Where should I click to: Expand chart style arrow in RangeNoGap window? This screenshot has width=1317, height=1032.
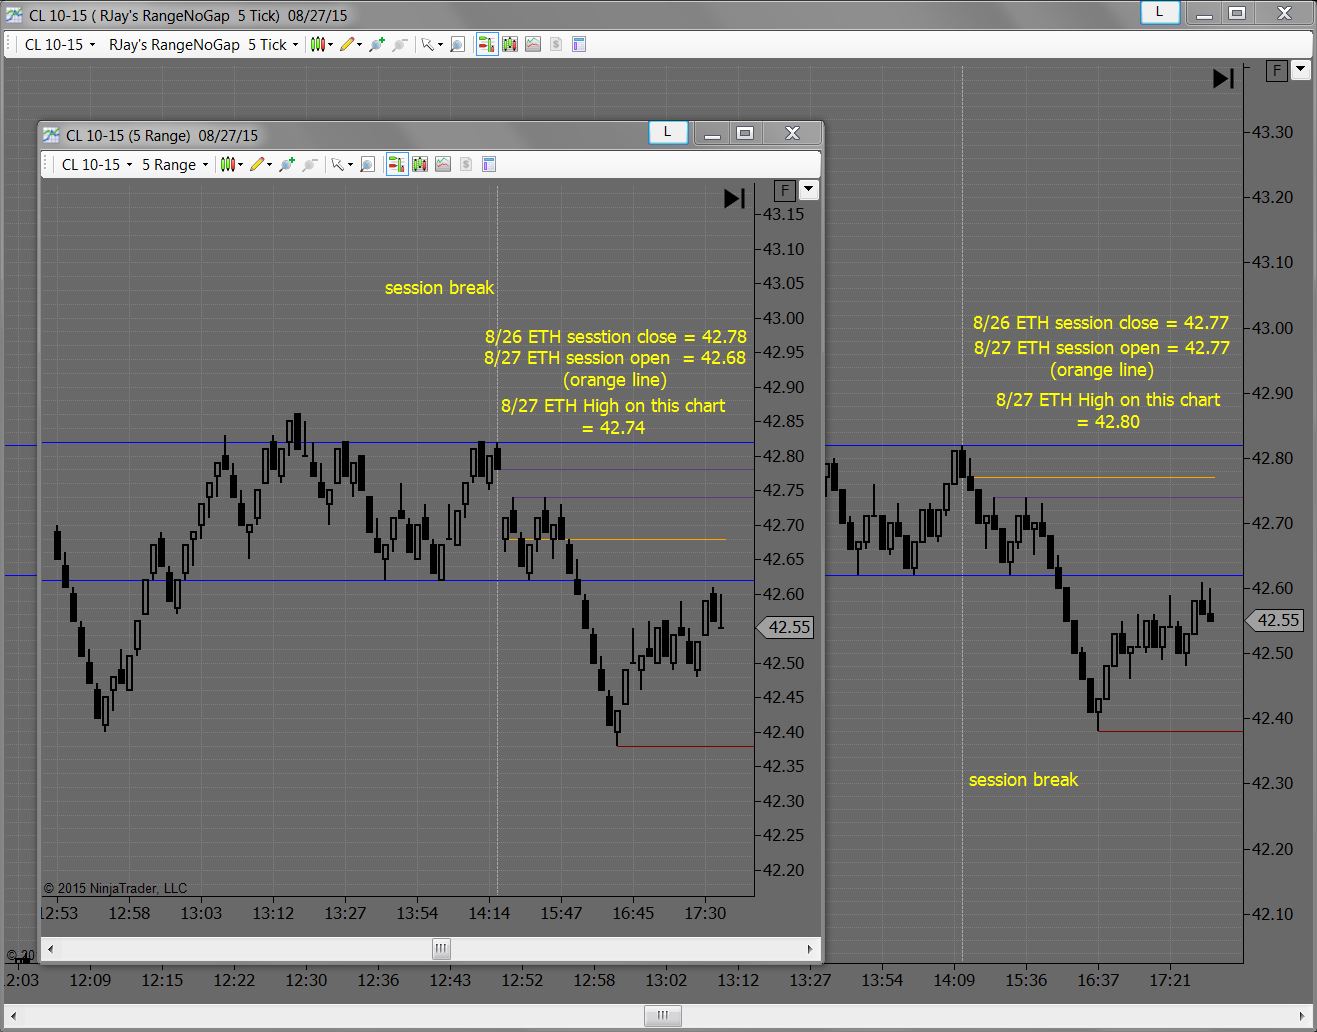click(330, 45)
